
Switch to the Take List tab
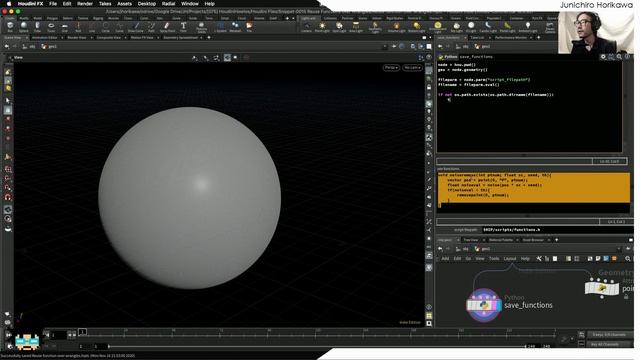[x=477, y=38]
